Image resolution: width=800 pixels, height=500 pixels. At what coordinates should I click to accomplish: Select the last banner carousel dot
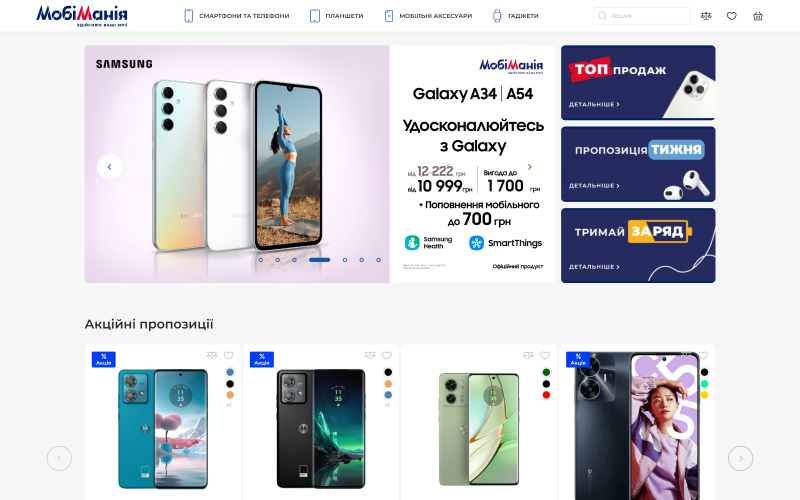click(x=379, y=260)
